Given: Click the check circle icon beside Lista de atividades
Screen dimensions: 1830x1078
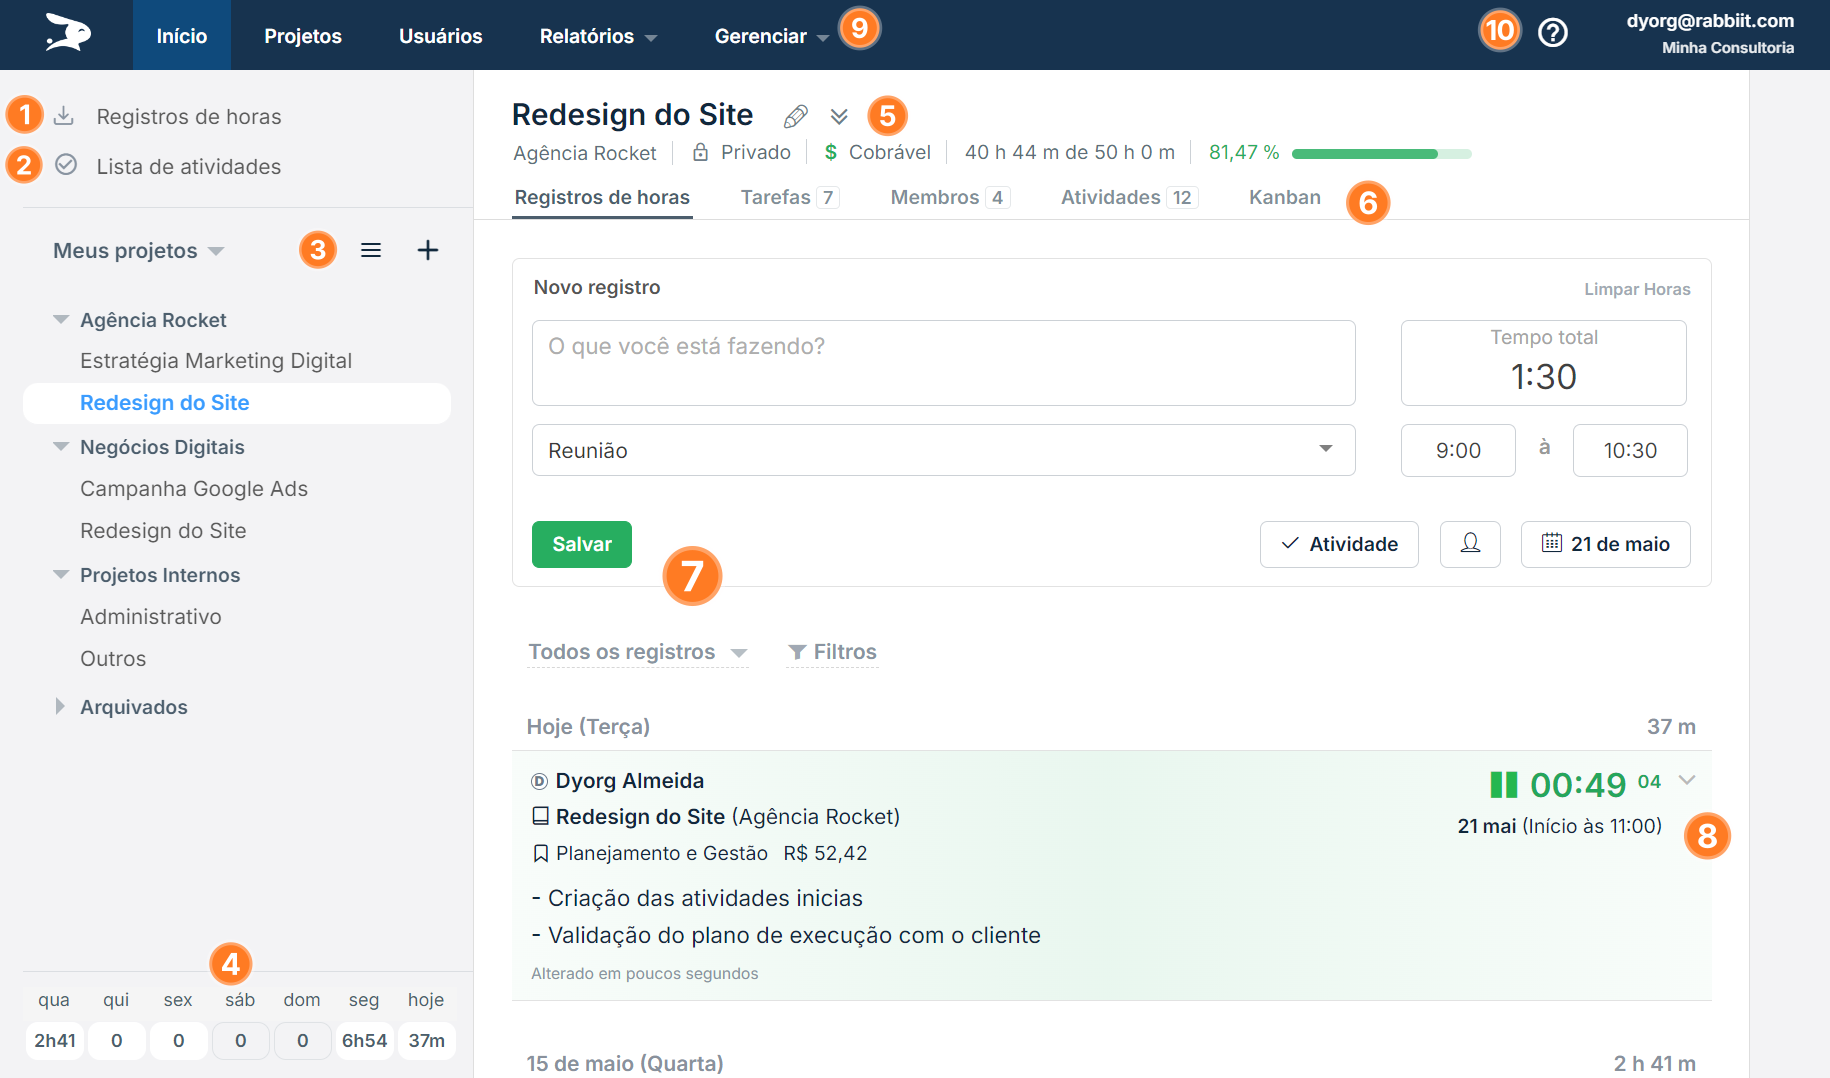Looking at the screenshot, I should tap(66, 164).
